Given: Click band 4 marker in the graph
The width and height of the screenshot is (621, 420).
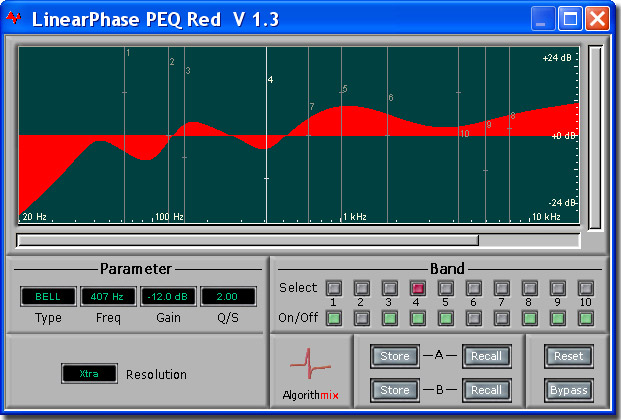Looking at the screenshot, I should click(270, 80).
